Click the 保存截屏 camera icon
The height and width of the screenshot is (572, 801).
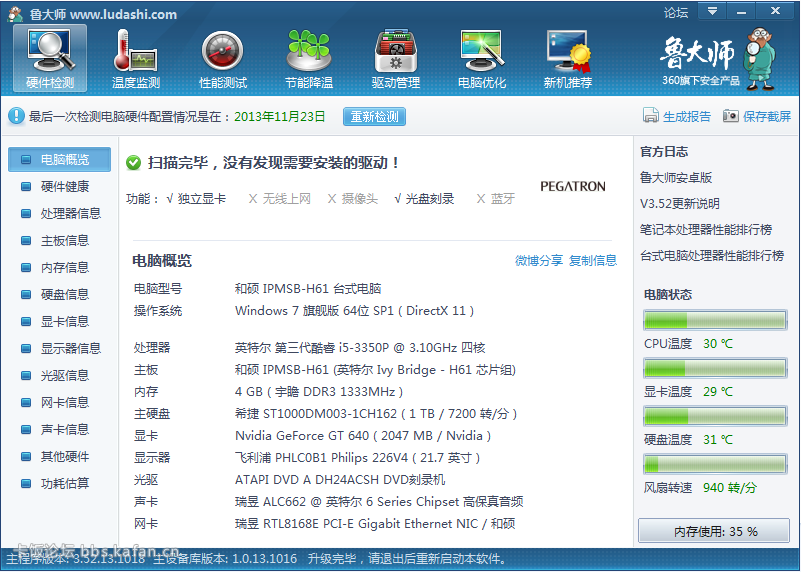click(x=731, y=116)
